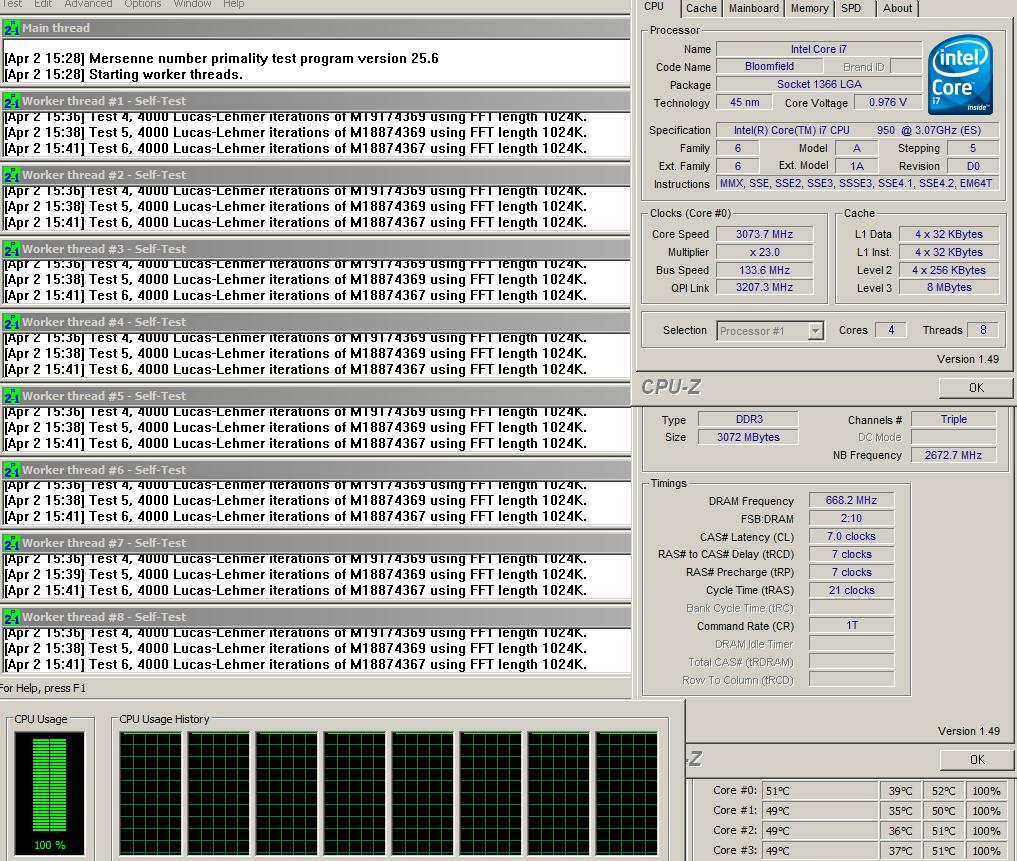Click the Revision field D0
Screen dimensions: 1017x861
[x=973, y=166]
